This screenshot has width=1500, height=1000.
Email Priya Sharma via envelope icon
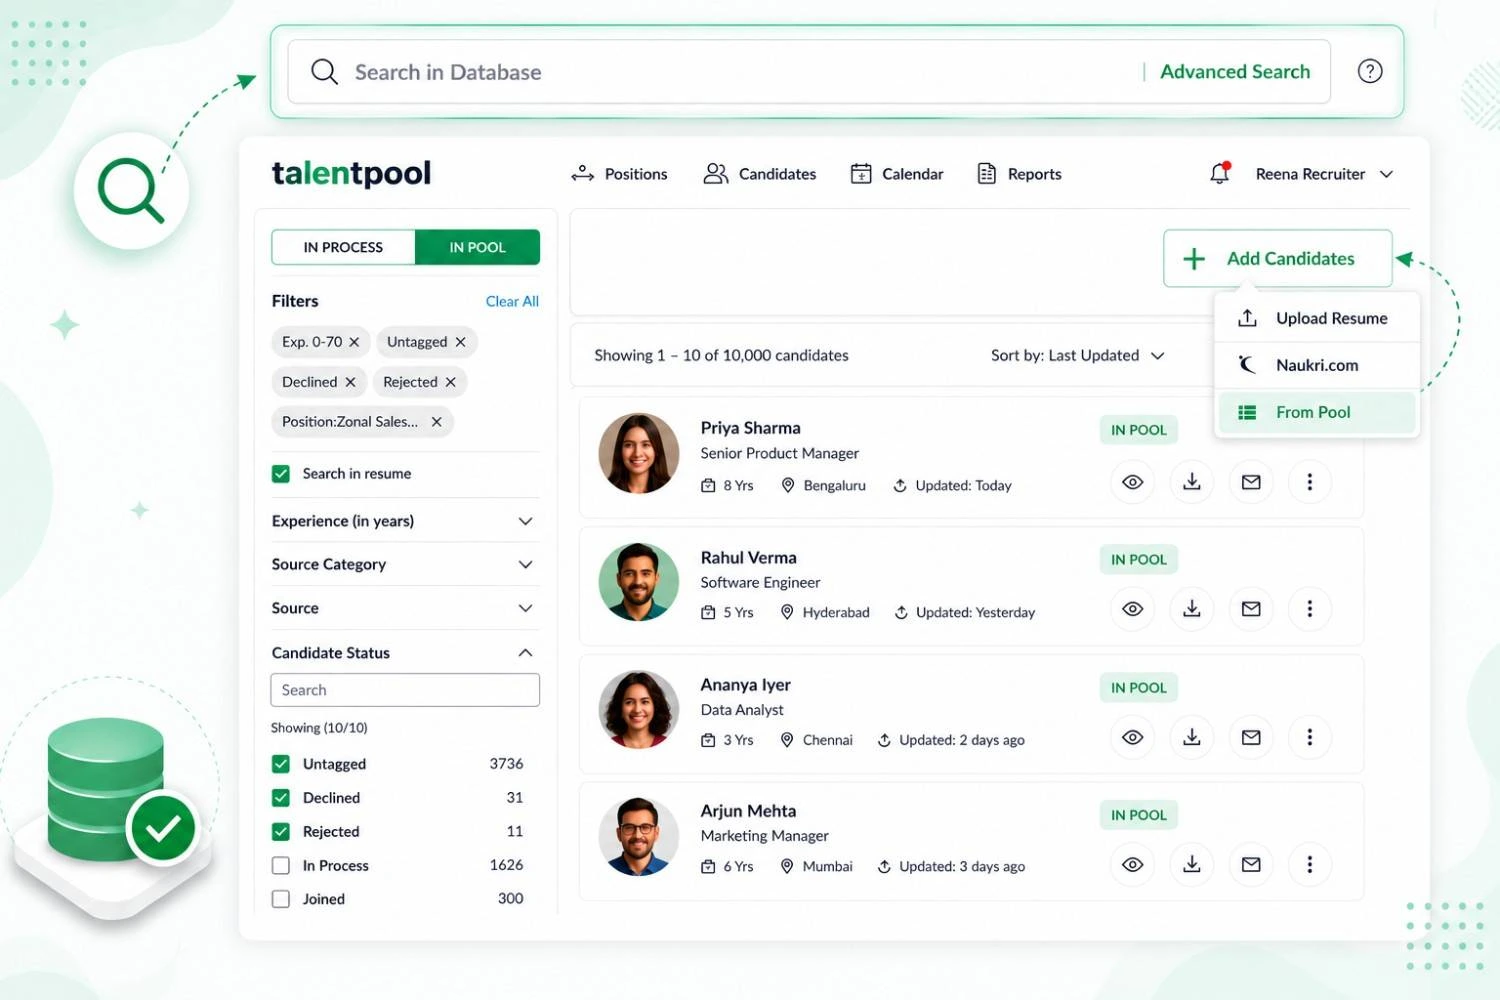tap(1251, 482)
